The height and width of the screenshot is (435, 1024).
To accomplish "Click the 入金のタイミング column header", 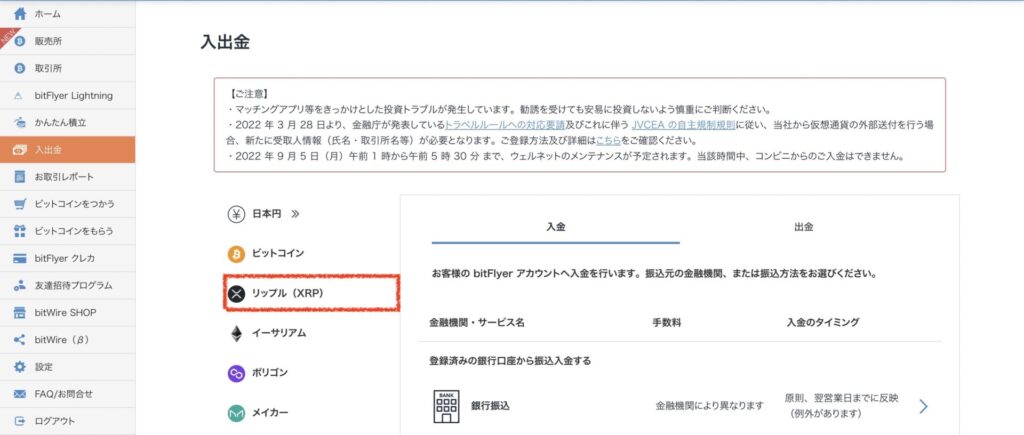I will (x=823, y=323).
